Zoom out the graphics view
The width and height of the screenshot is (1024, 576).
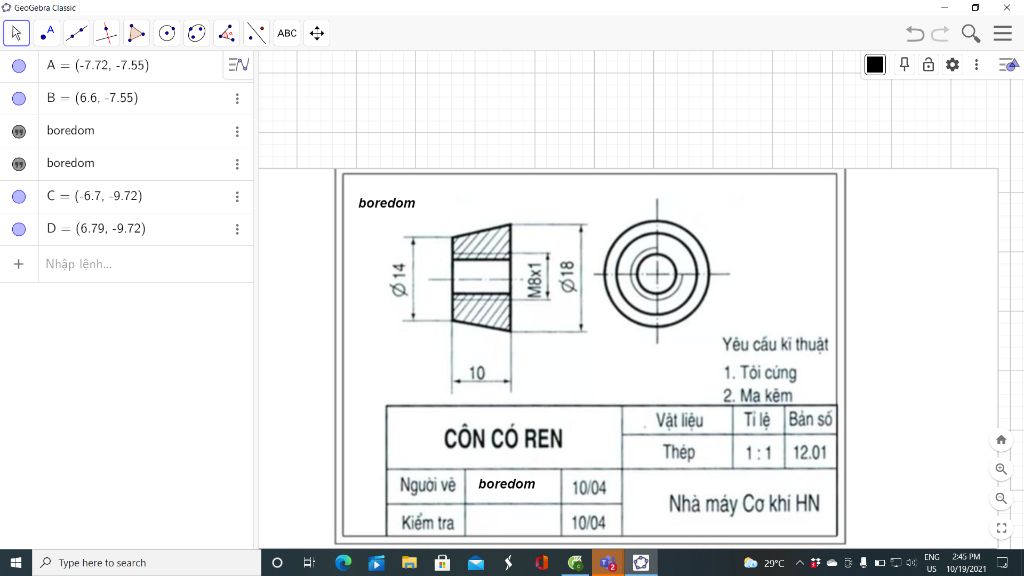[x=1000, y=498]
